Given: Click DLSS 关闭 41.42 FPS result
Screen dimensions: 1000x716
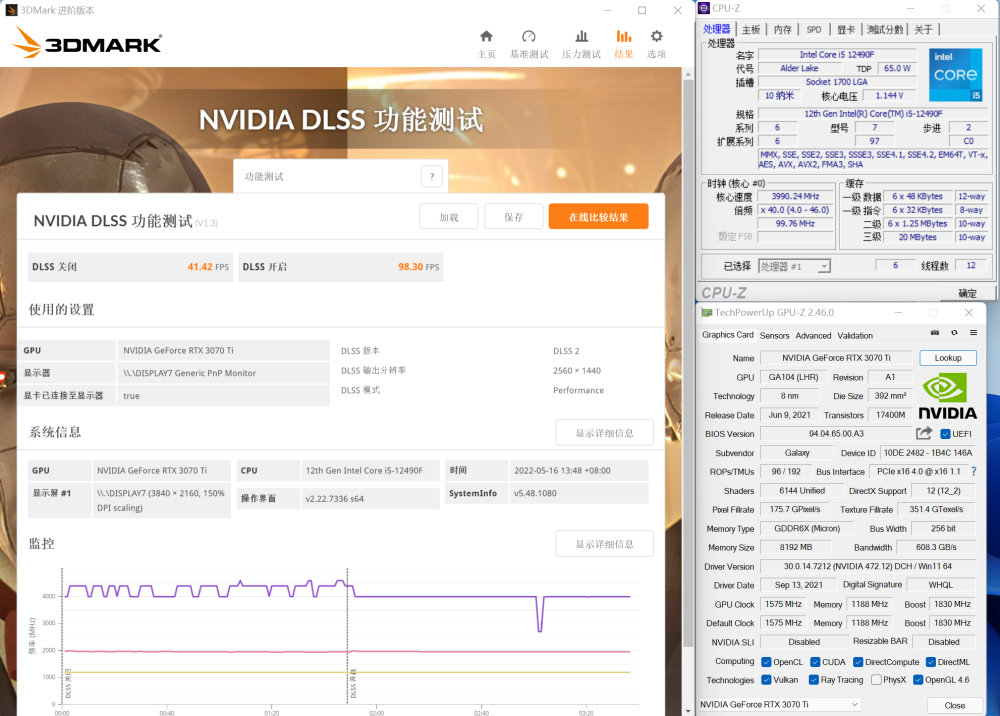Looking at the screenshot, I should [x=130, y=267].
